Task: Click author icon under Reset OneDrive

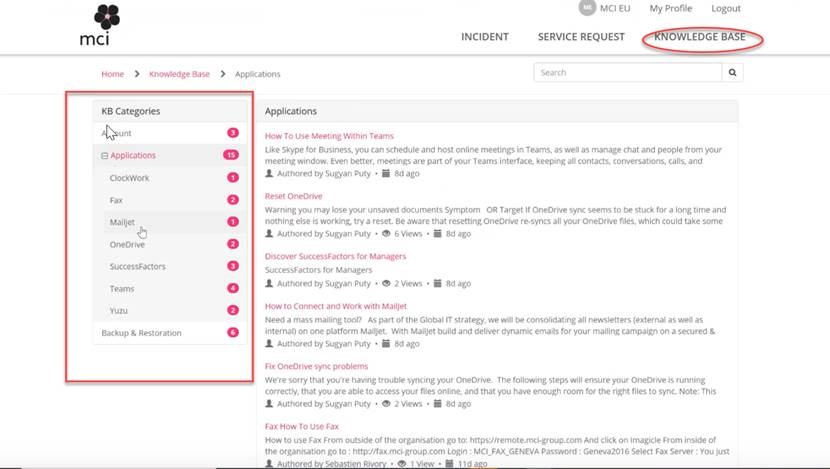Action: point(269,233)
